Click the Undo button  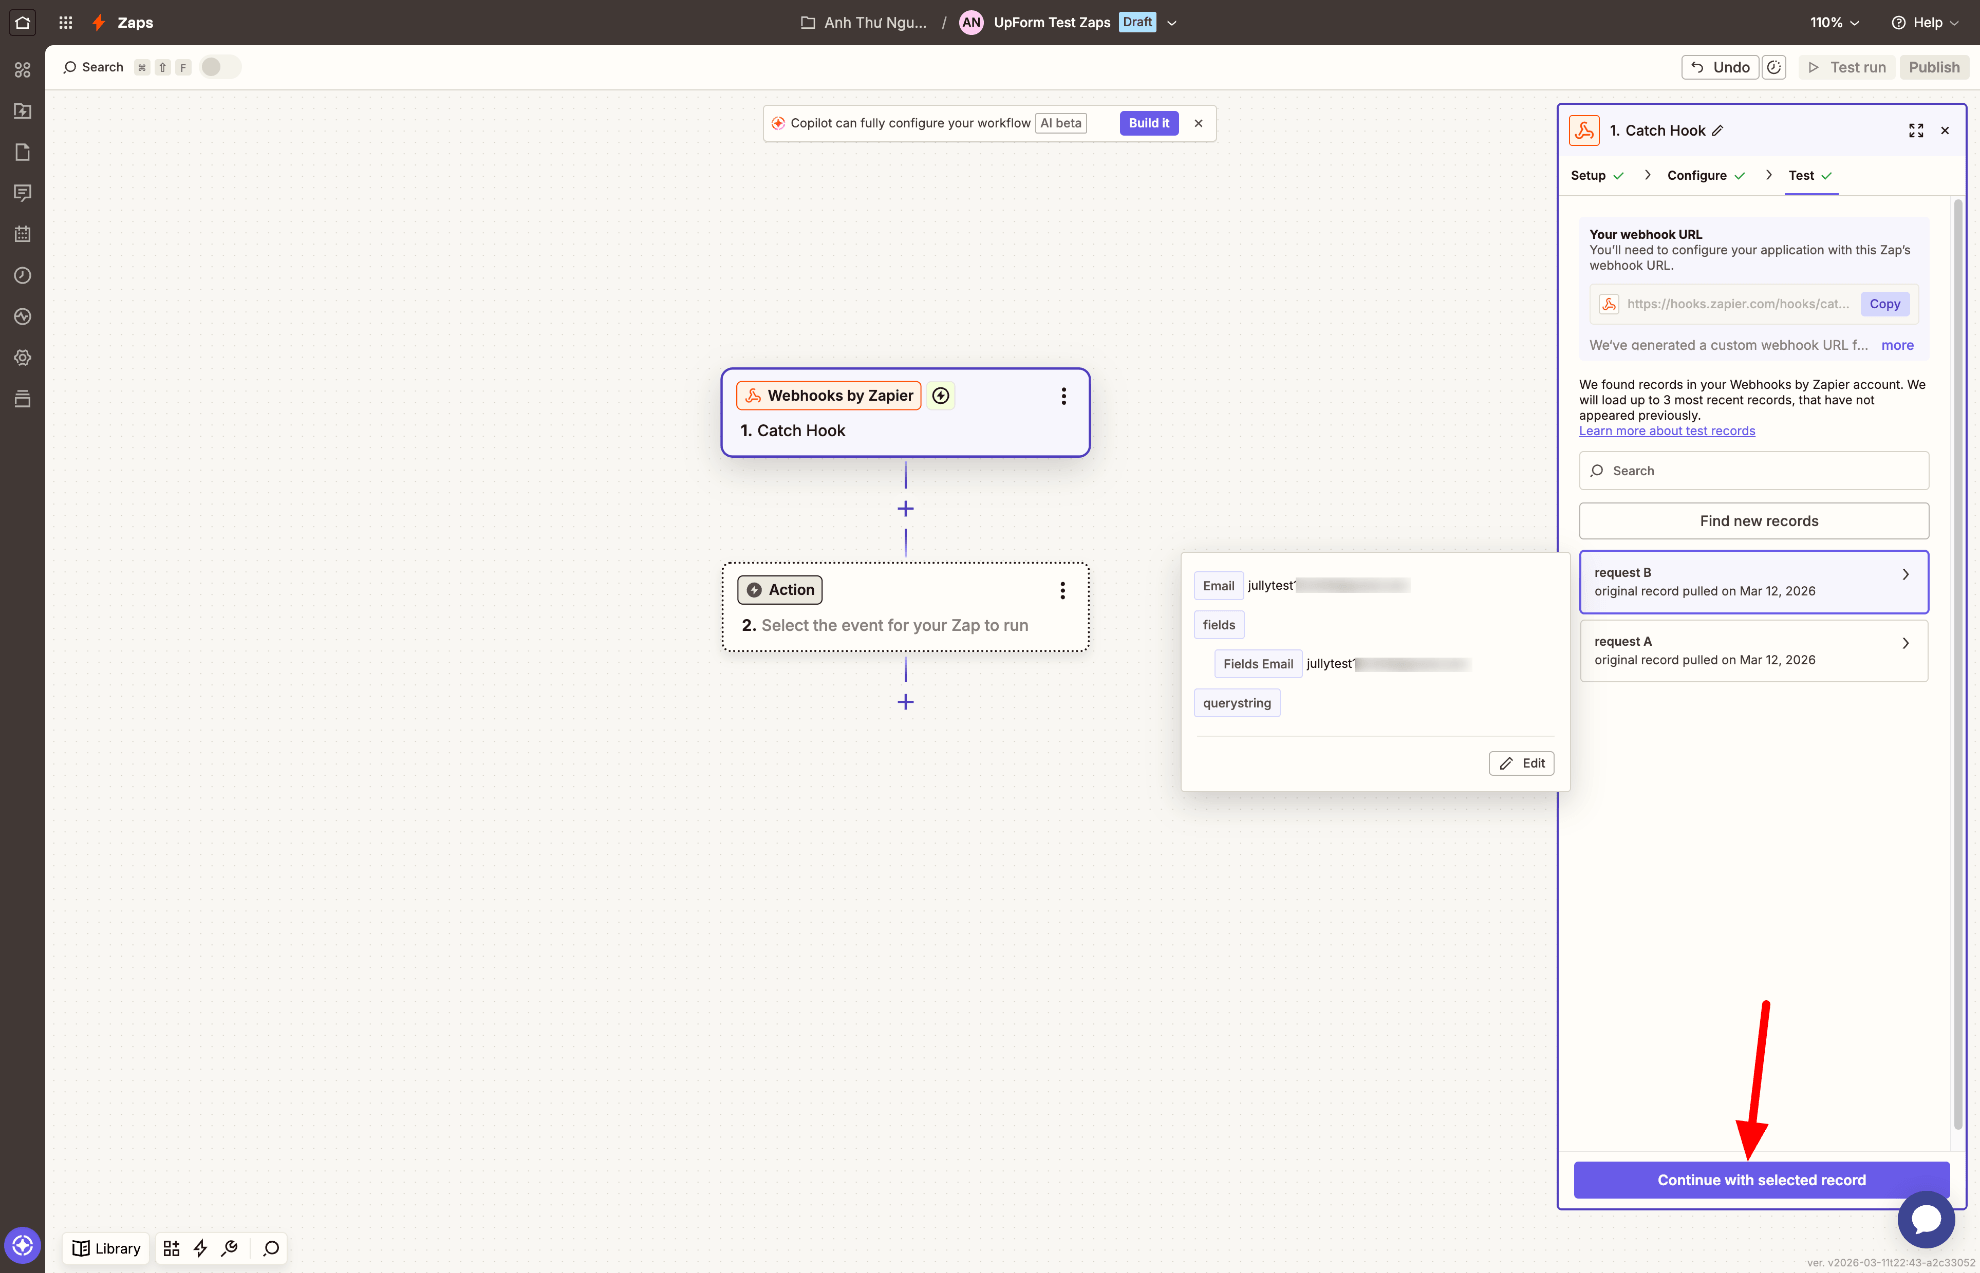(1720, 67)
